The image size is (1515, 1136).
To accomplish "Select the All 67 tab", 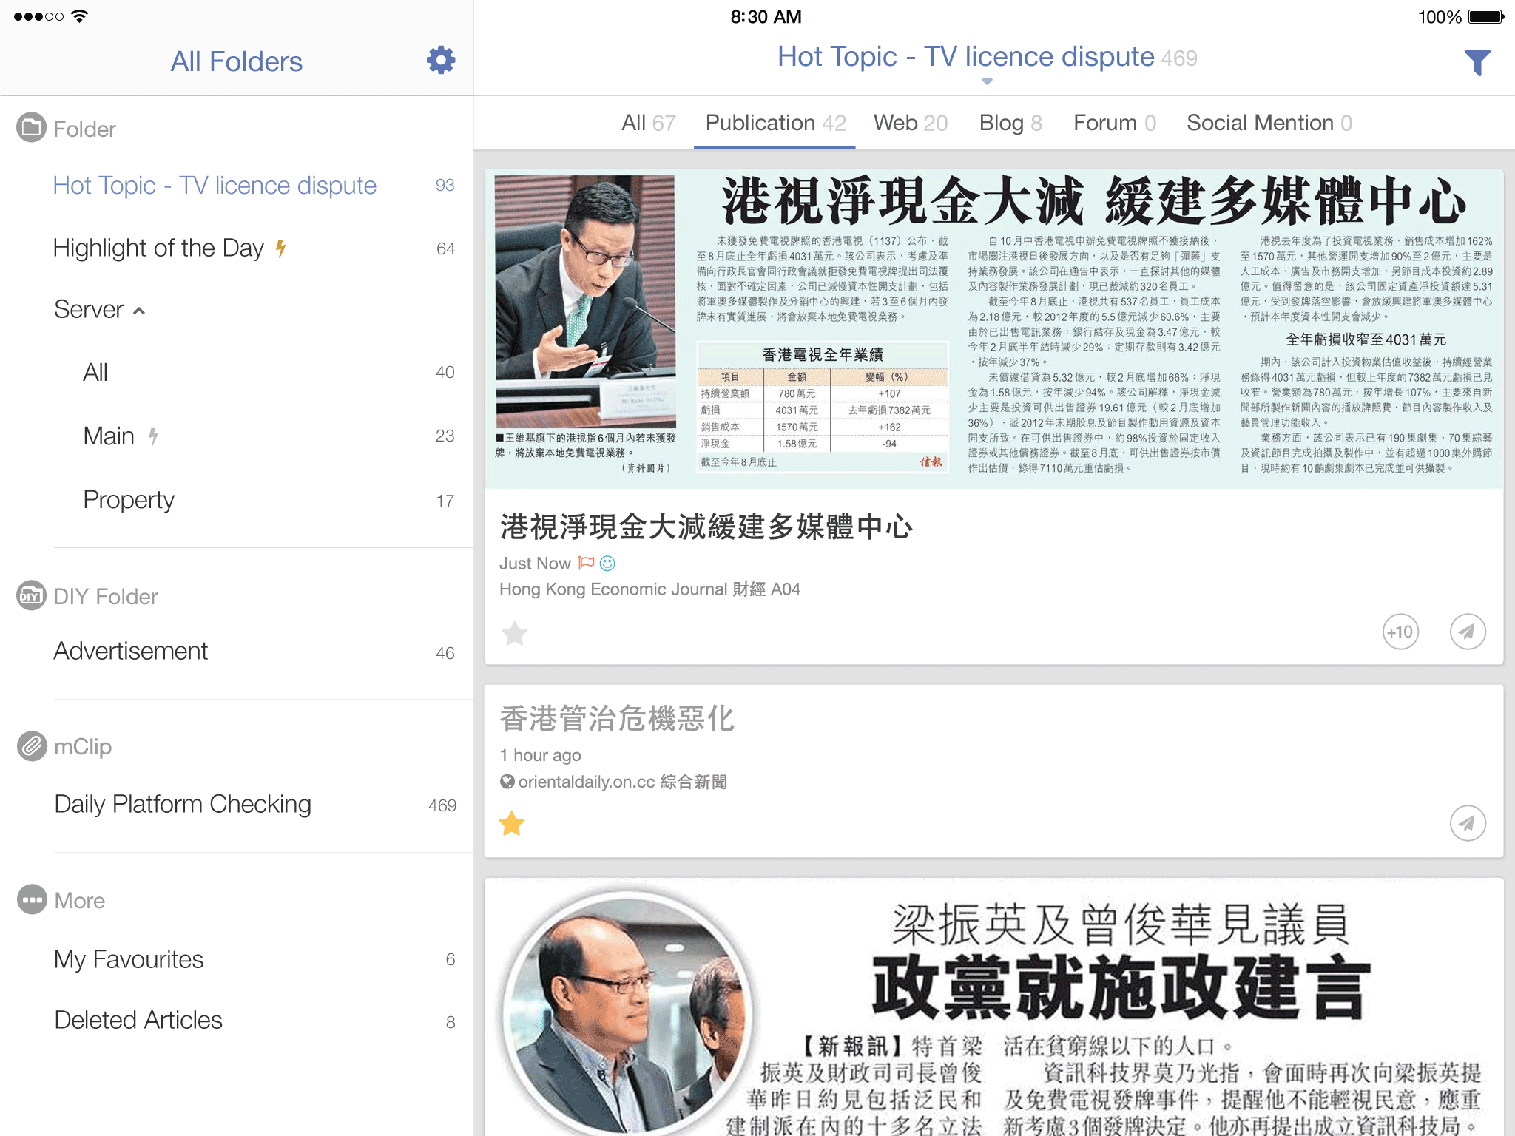I will 648,123.
